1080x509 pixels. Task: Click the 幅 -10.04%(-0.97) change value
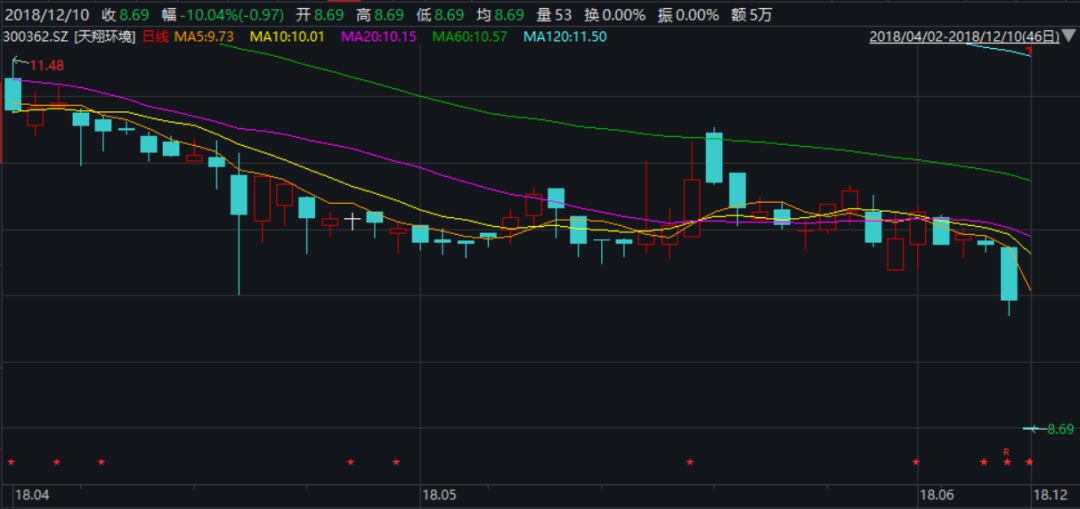tap(222, 14)
